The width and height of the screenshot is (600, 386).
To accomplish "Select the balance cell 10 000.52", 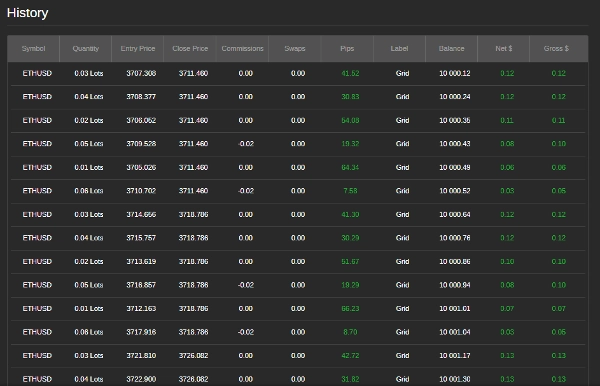I will click(x=455, y=191).
